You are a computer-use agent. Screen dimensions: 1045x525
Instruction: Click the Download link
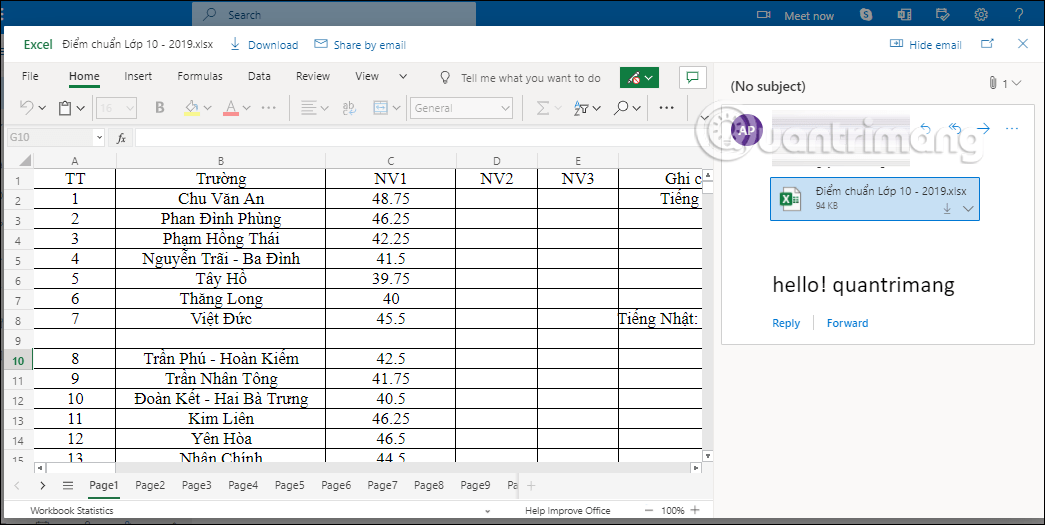[264, 45]
